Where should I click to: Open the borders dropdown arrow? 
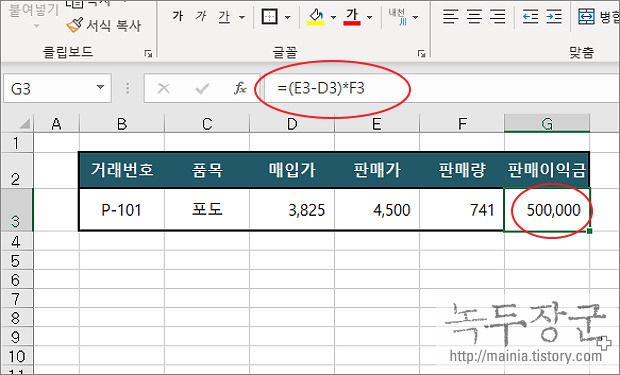pos(287,17)
